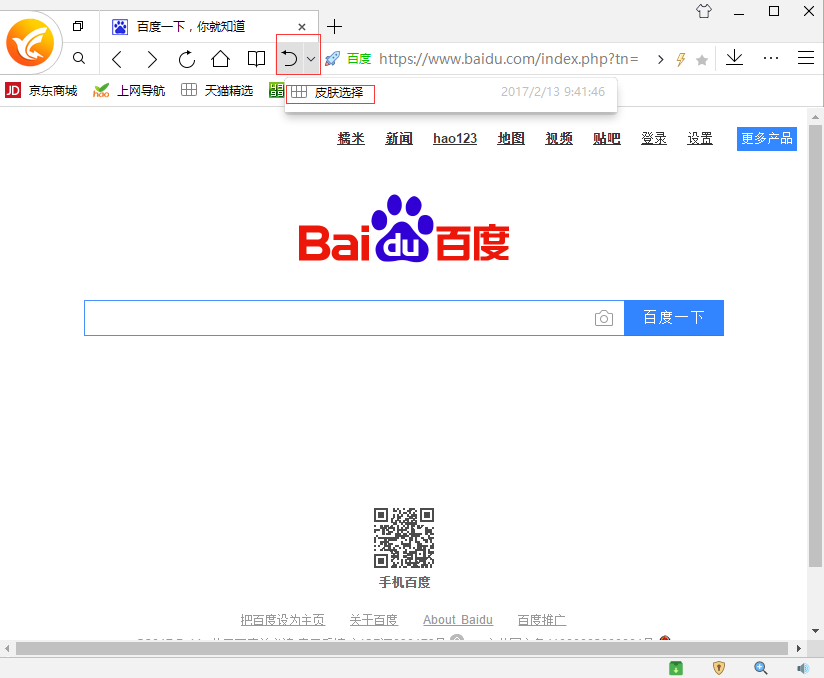Click the 百度一下 search button

(x=673, y=317)
